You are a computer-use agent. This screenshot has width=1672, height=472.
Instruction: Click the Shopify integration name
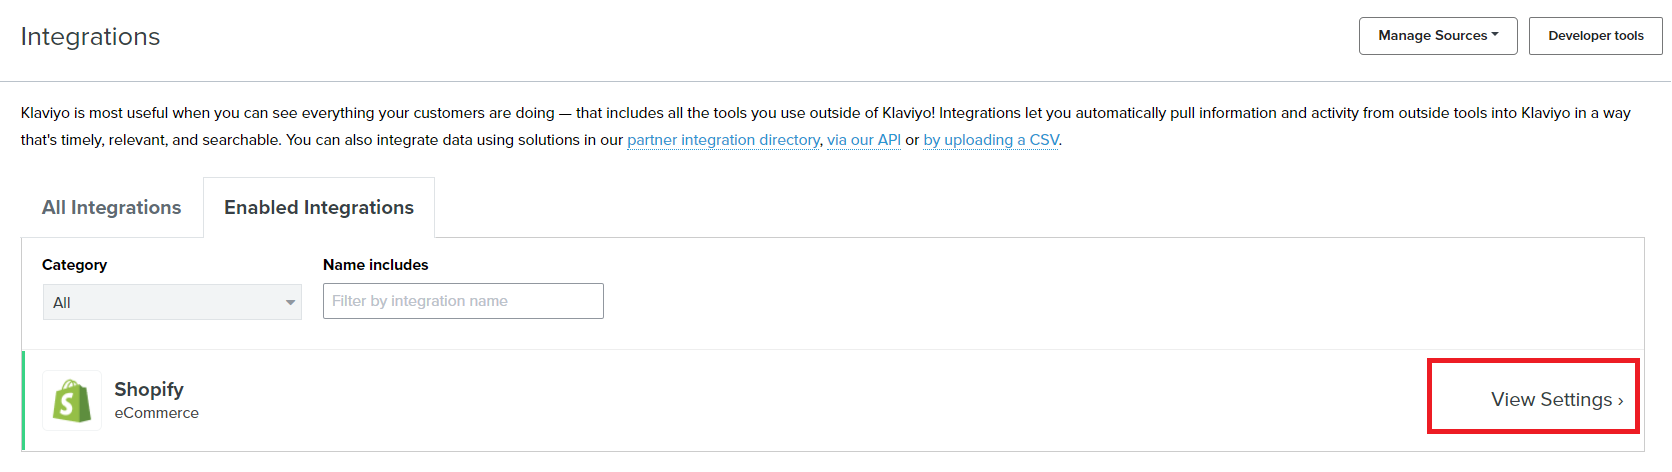pyautogui.click(x=149, y=389)
